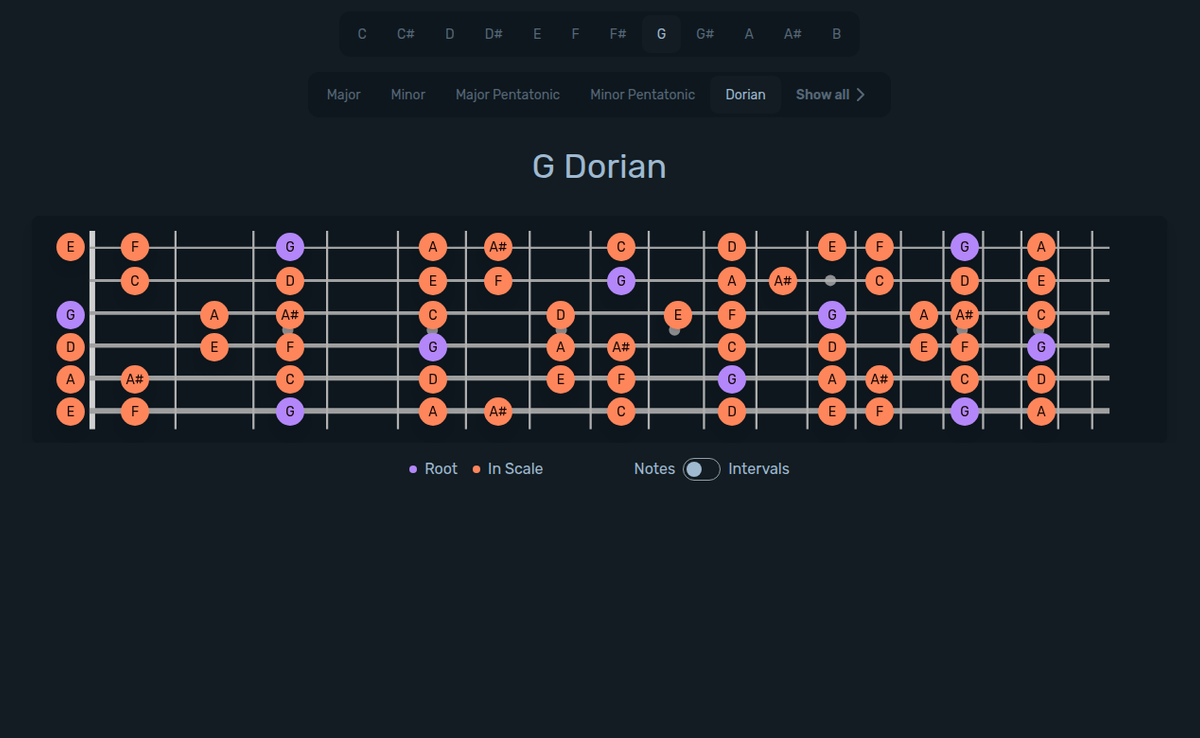
Task: Click the purple G marker on fifth fret D string
Action: [x=431, y=347]
